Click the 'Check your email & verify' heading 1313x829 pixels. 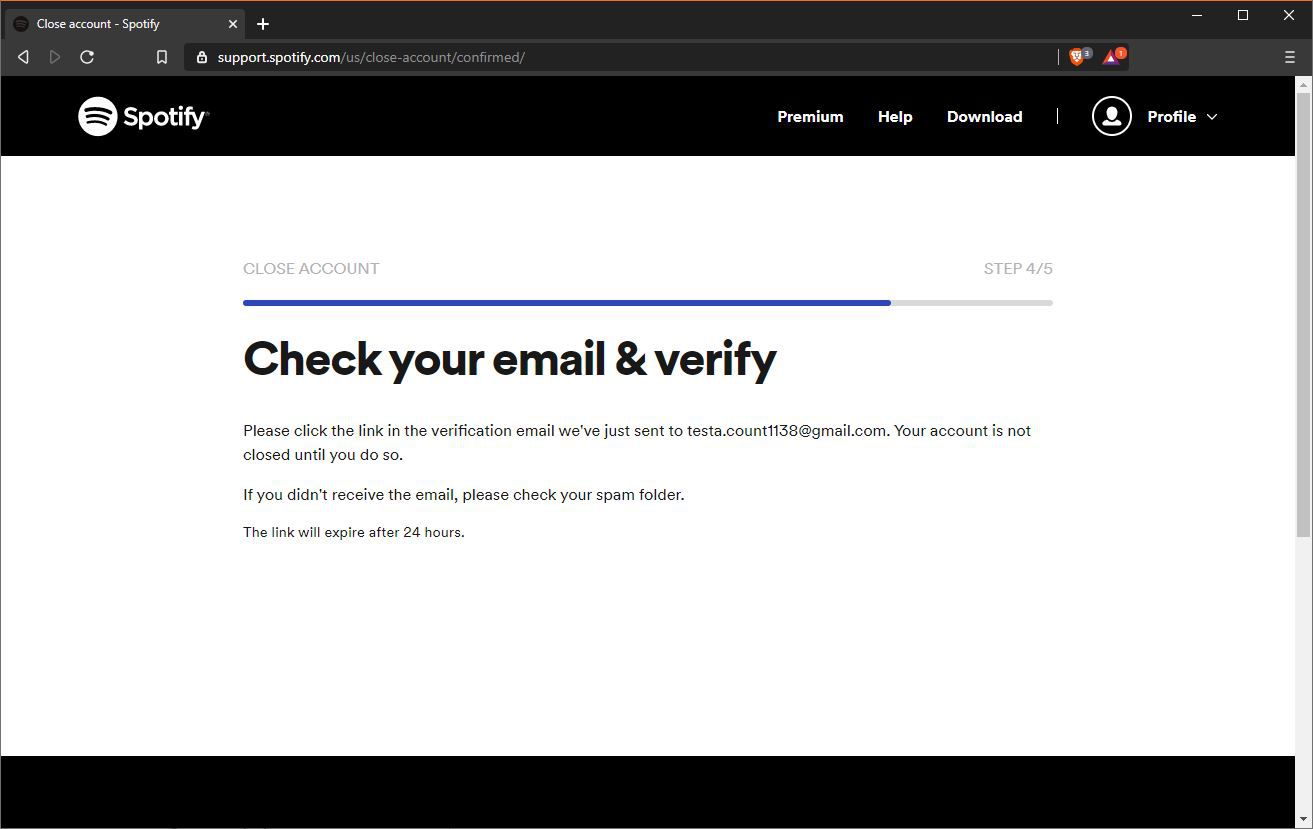click(510, 359)
